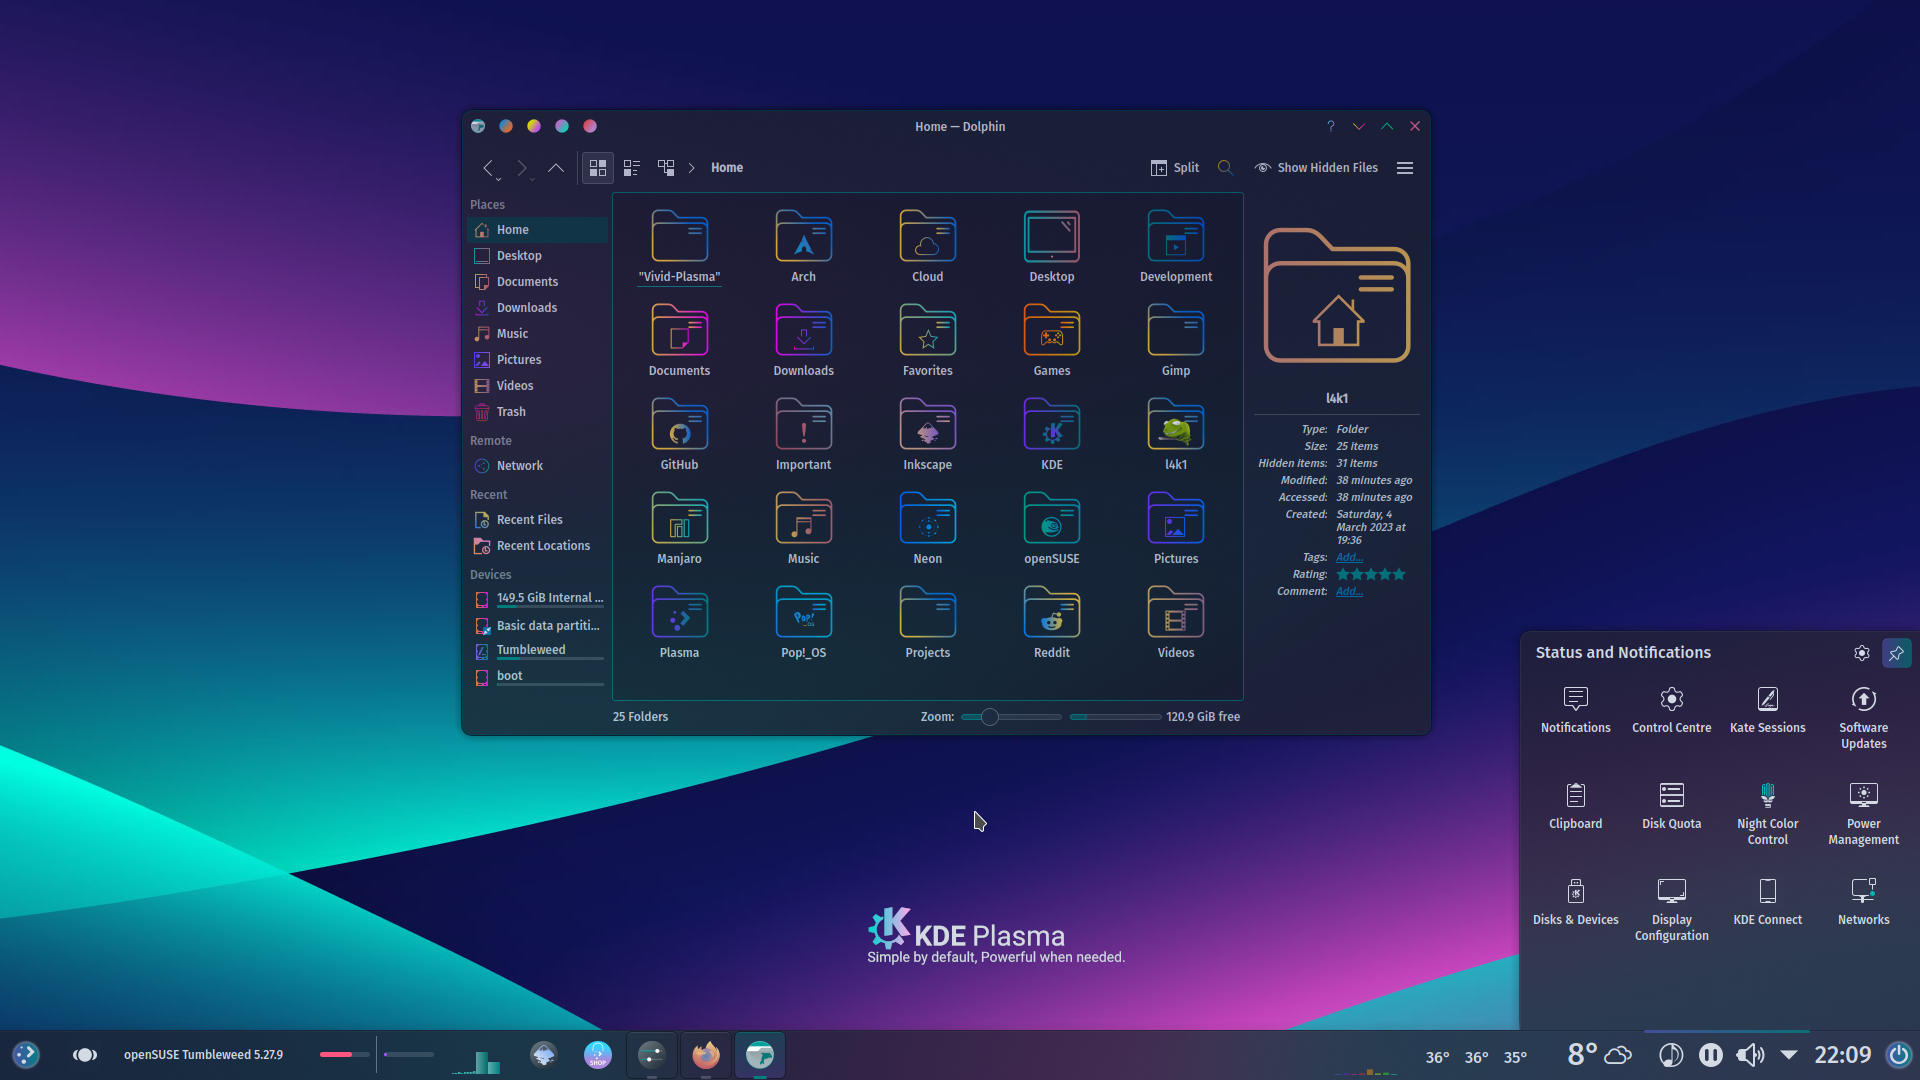Image resolution: width=1920 pixels, height=1080 pixels.
Task: Select Documents in the Places panel
Action: [537, 282]
